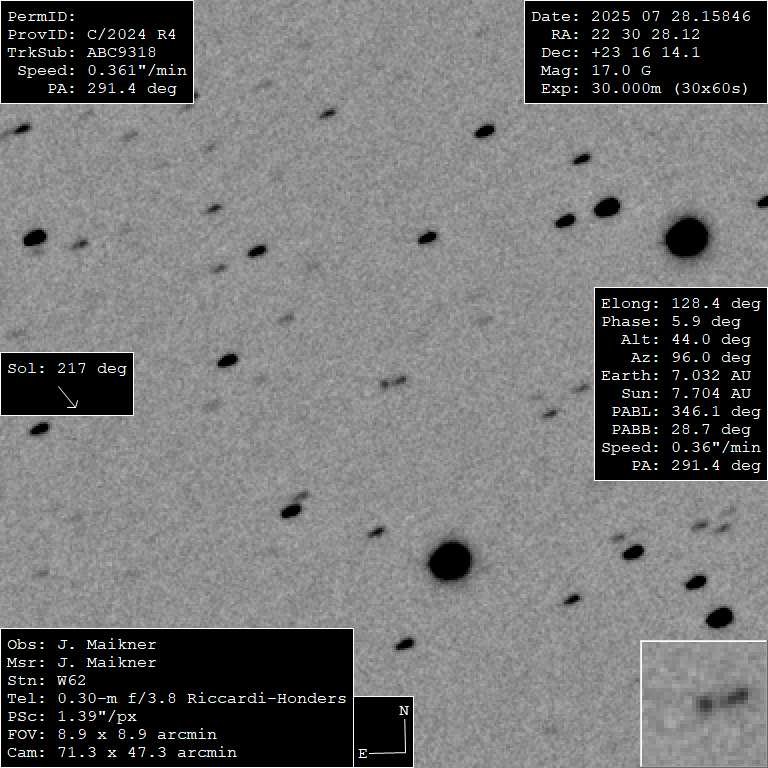Screen dimensions: 768x768
Task: Click the N label on the compass
Action: click(x=404, y=711)
